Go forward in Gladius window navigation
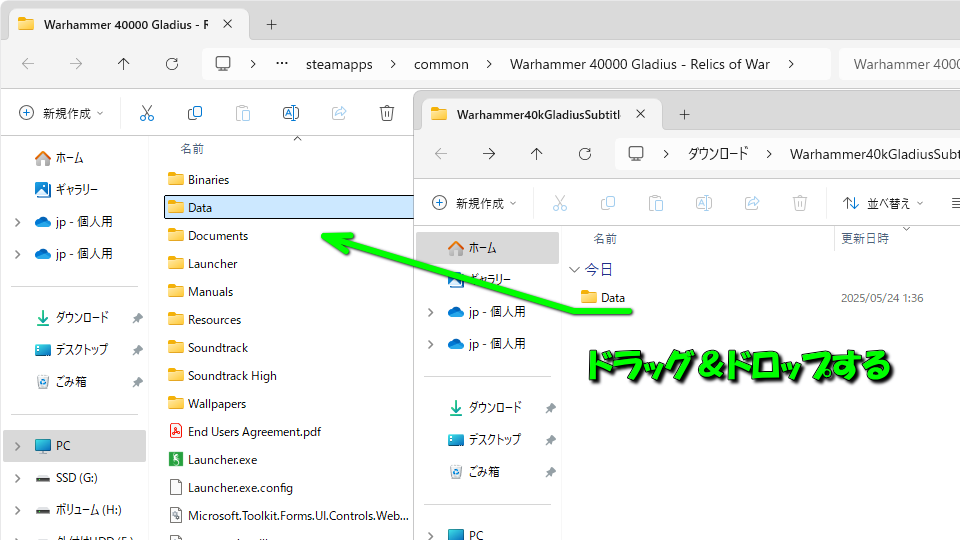The image size is (960, 540). [x=76, y=64]
